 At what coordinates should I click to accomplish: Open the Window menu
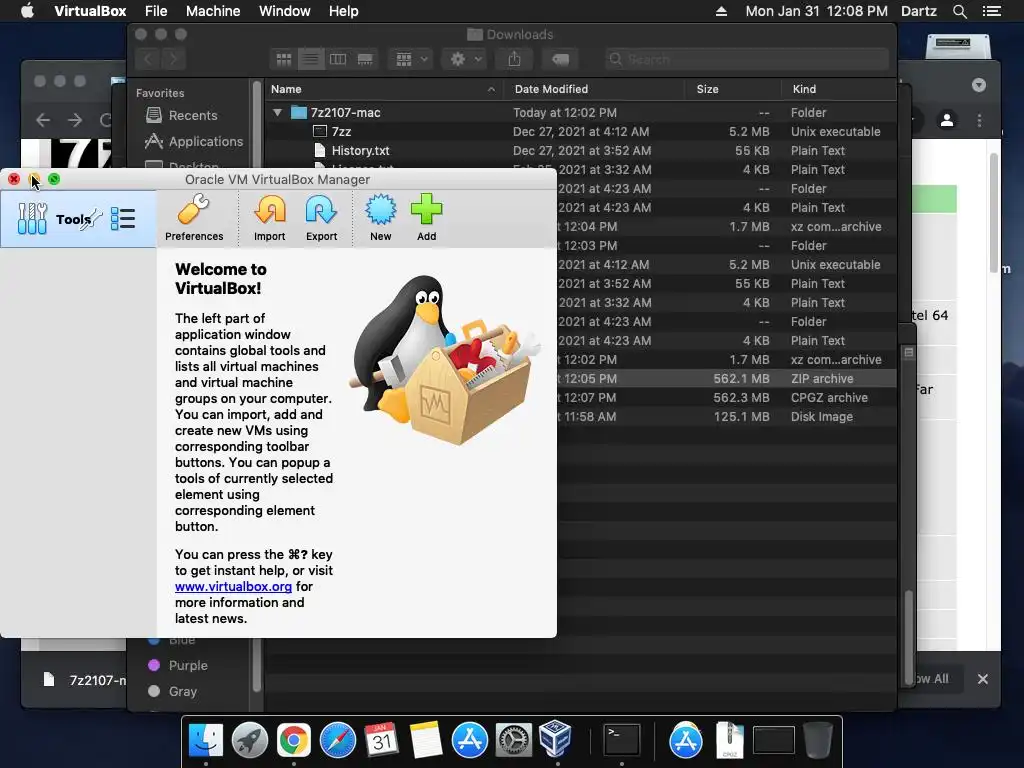pyautogui.click(x=285, y=11)
